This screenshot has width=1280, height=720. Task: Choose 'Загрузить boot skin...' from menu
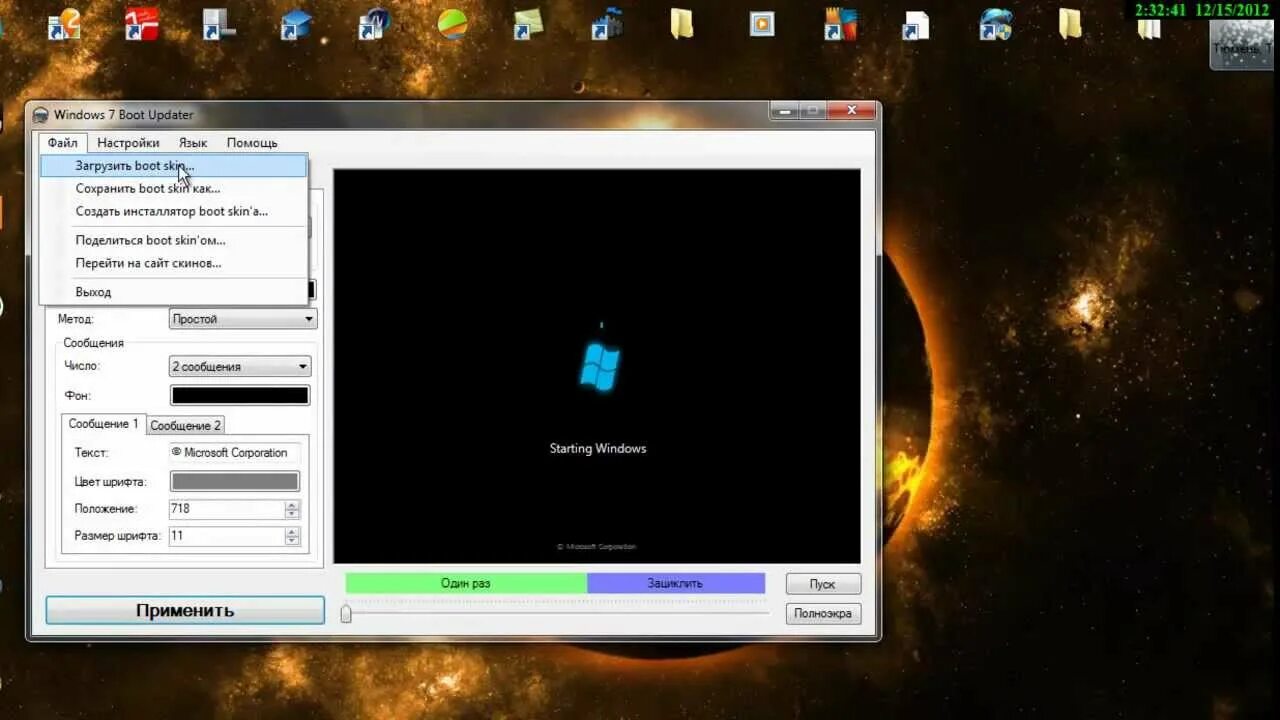(173, 166)
